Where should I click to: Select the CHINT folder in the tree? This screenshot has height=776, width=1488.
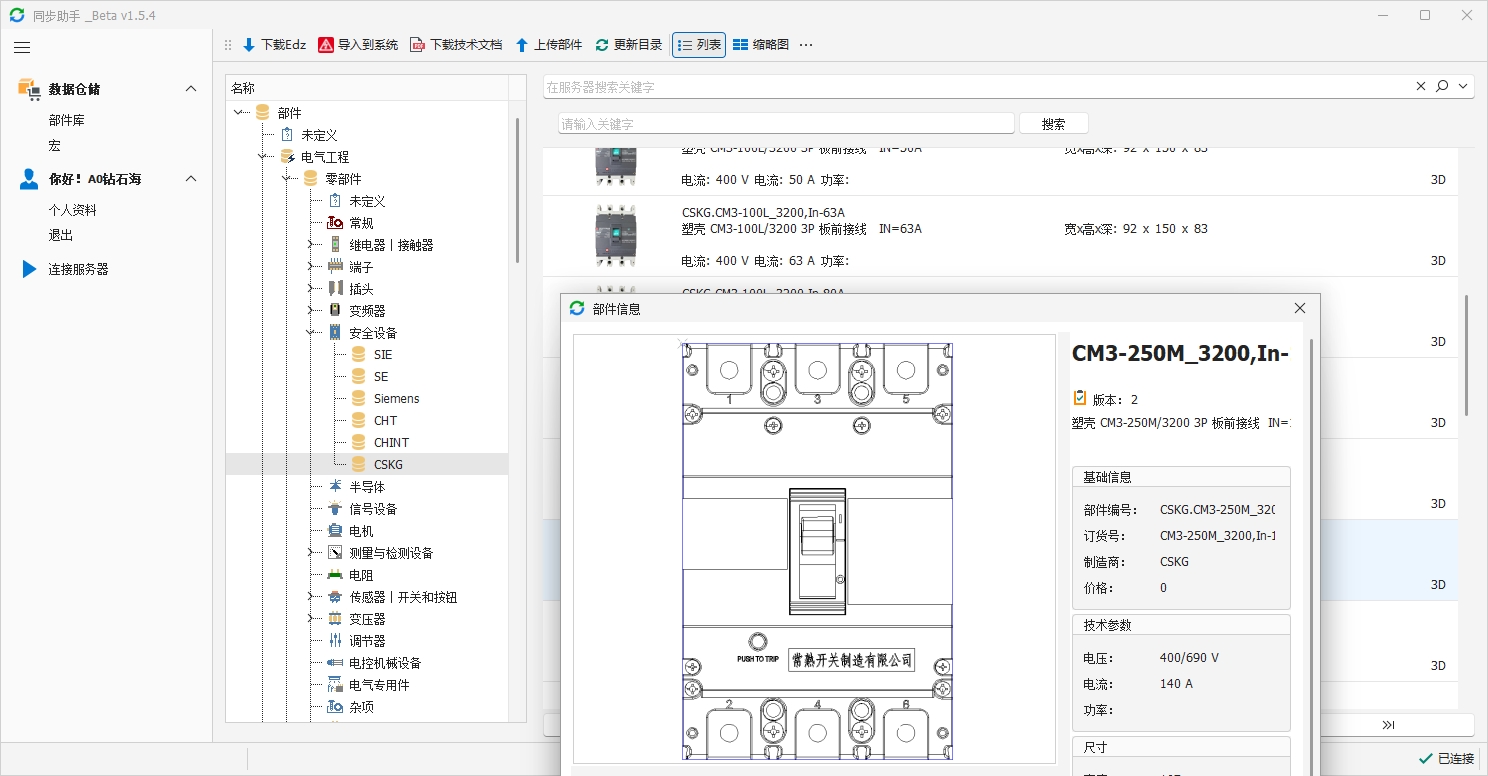tap(391, 443)
